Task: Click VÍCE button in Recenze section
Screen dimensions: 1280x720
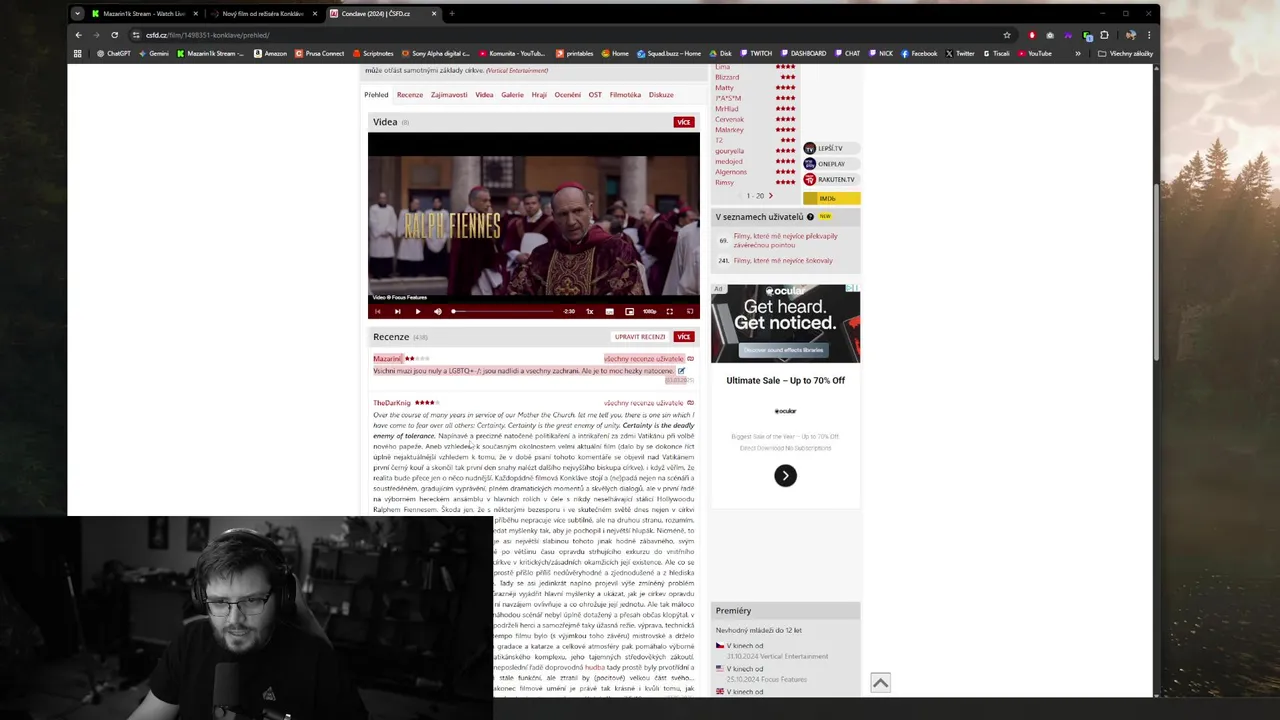Action: pyautogui.click(x=684, y=337)
